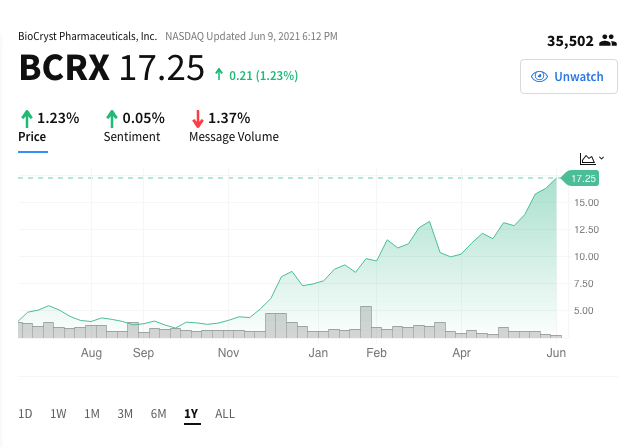Select the 6M time range
Image resolution: width=634 pixels, height=447 pixels.
click(158, 414)
